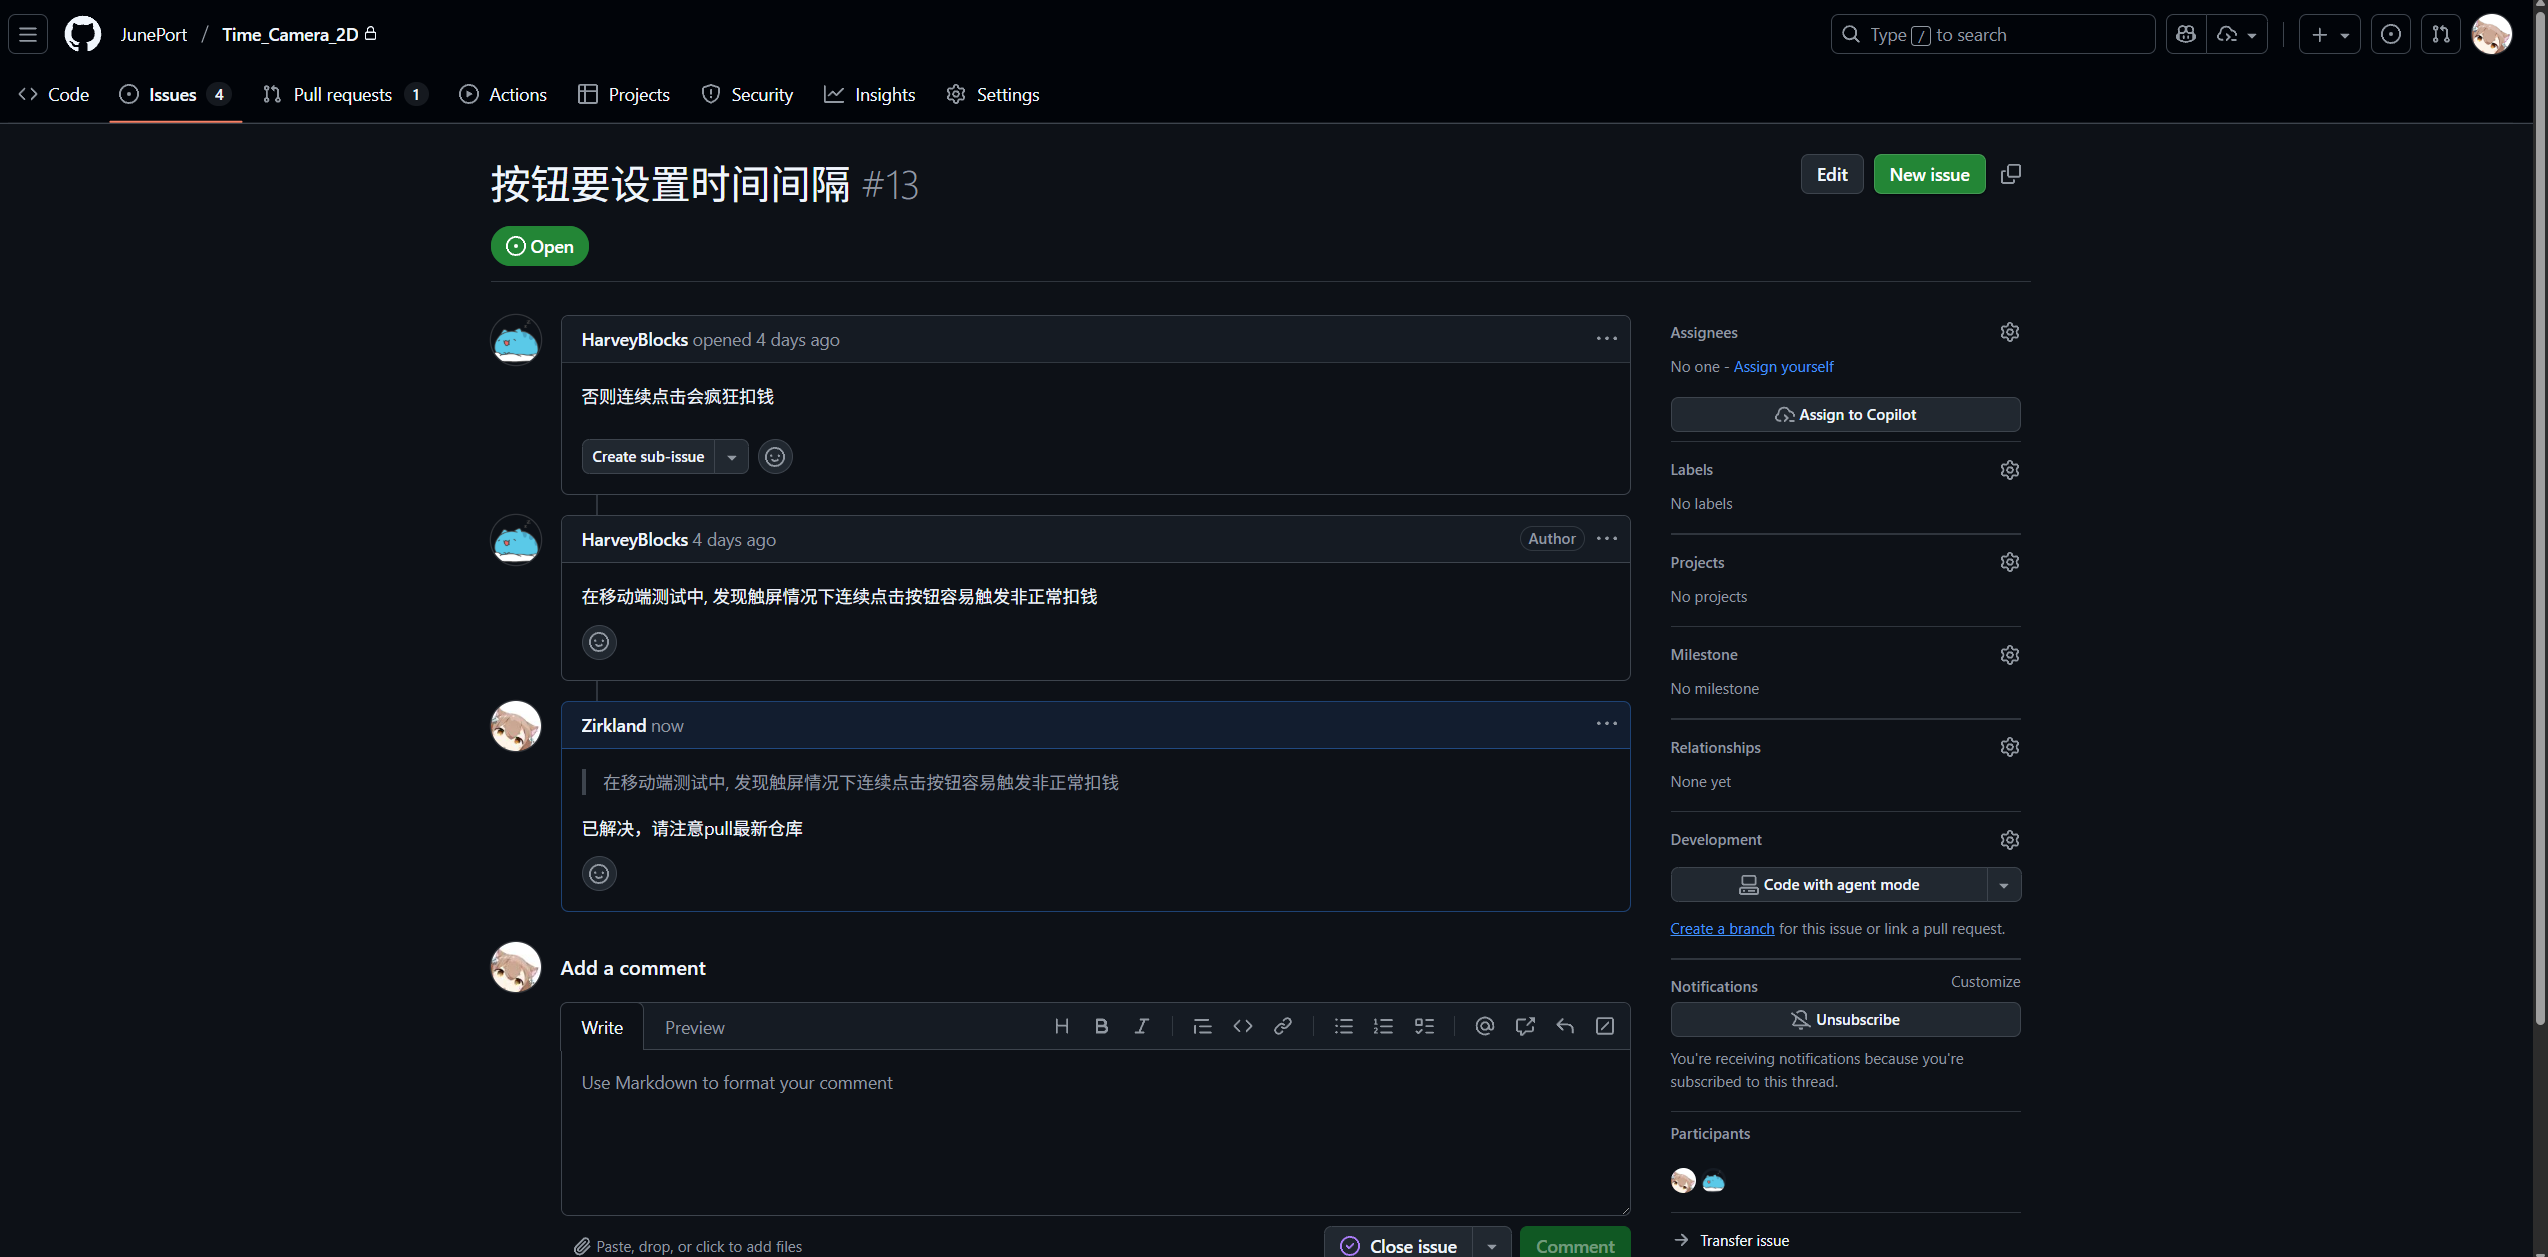
Task: Open the user profile avatar menu
Action: point(2491,34)
